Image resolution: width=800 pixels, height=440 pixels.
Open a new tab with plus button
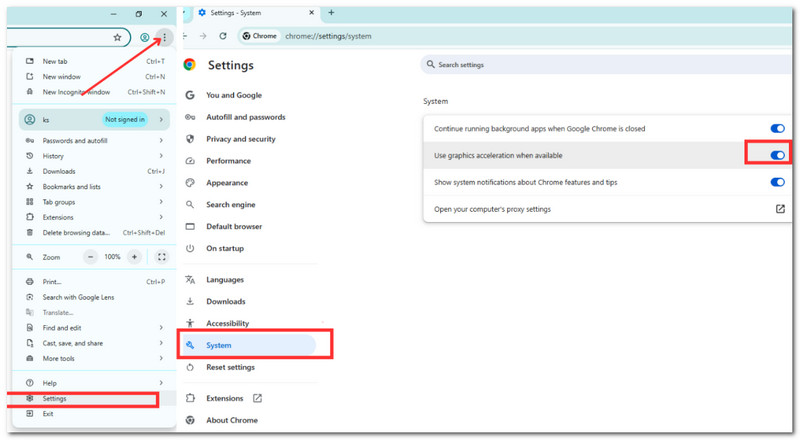(331, 13)
